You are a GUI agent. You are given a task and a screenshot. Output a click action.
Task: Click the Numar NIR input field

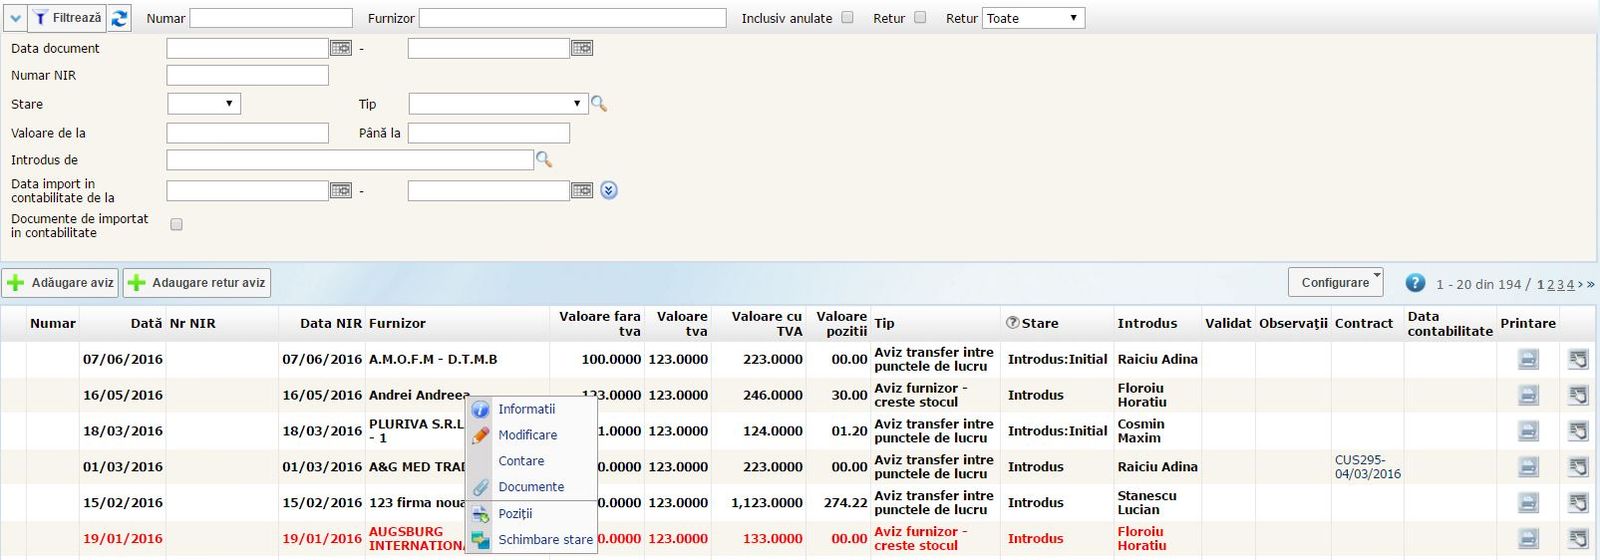[247, 76]
